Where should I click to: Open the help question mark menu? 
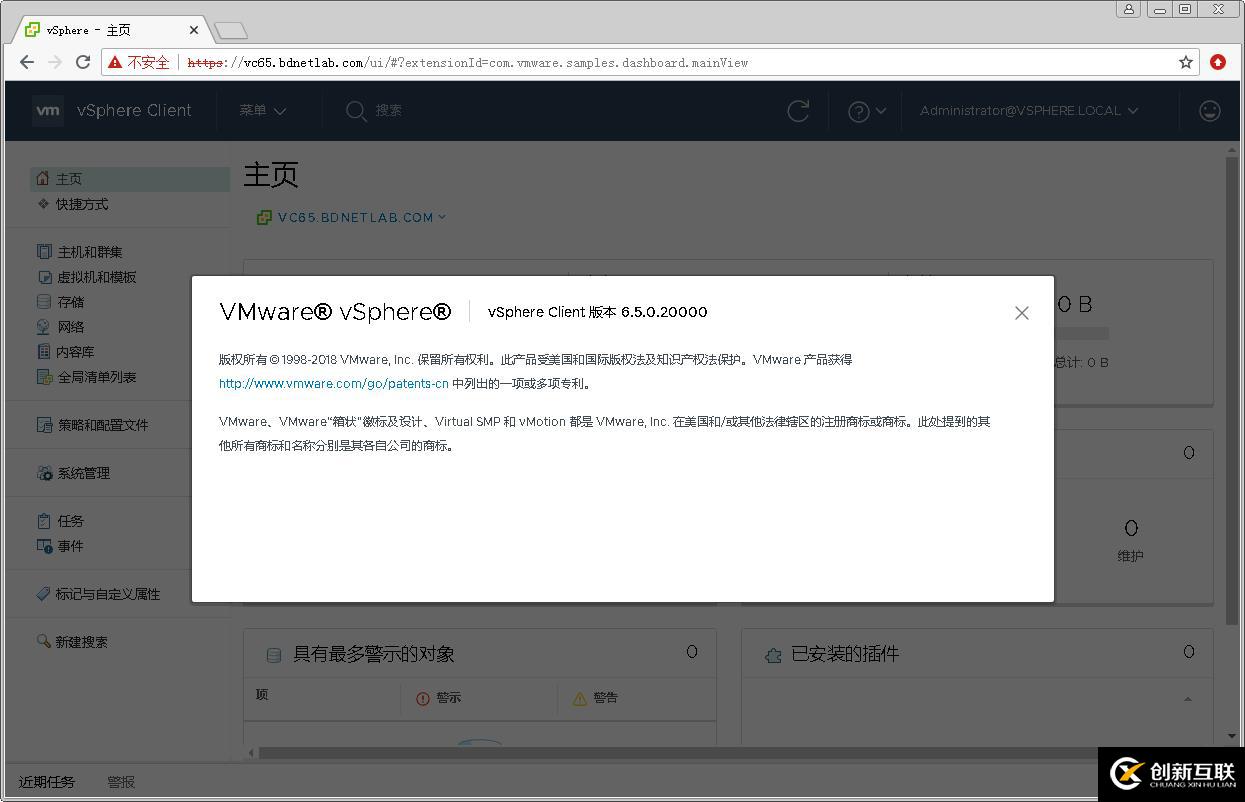click(866, 111)
